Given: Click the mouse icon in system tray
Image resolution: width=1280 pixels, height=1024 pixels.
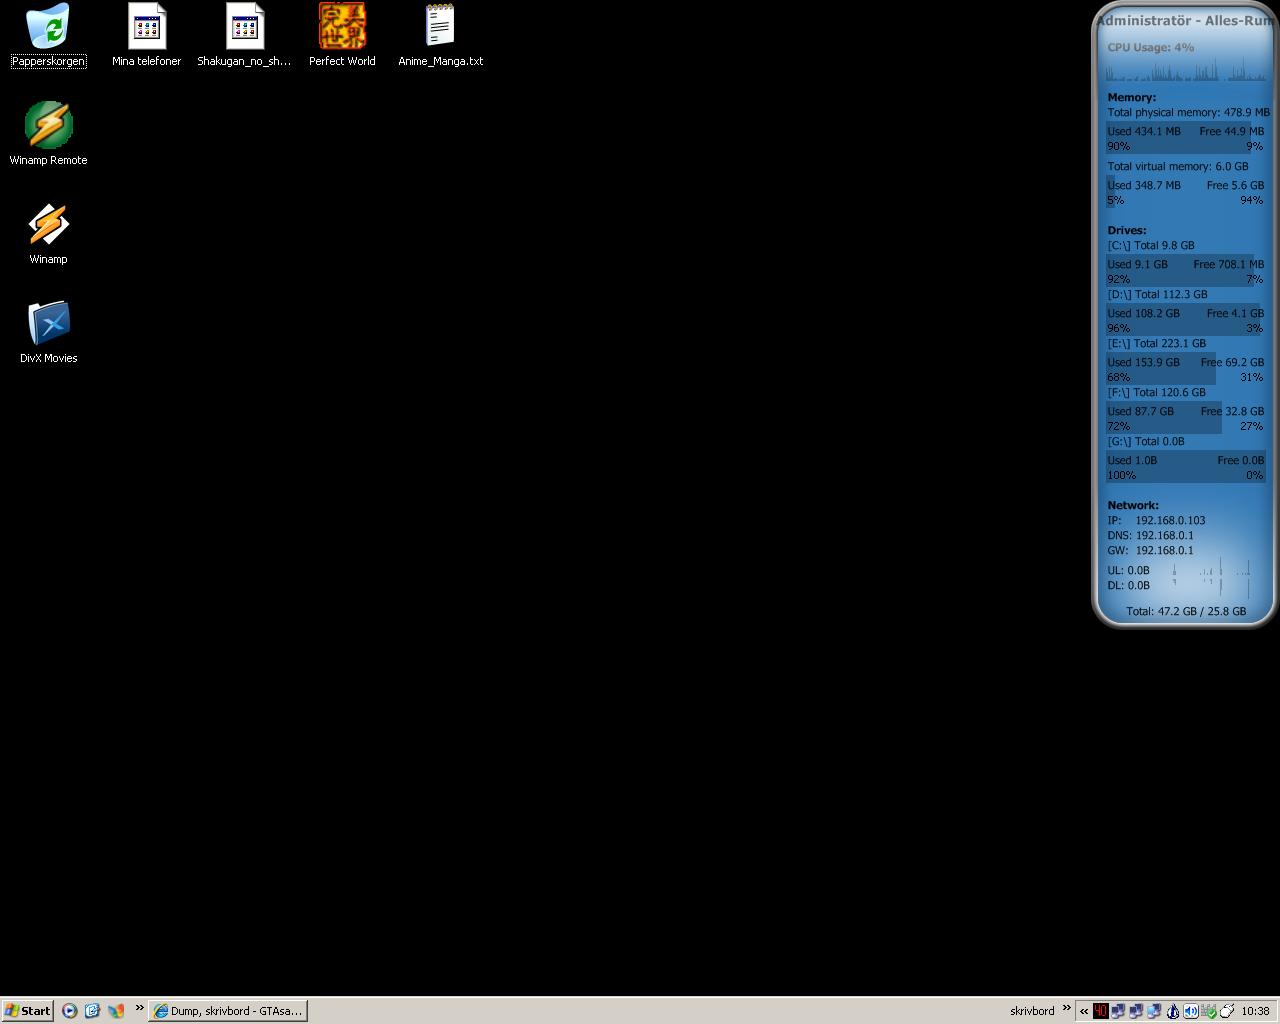Looking at the screenshot, I should pos(1226,1011).
